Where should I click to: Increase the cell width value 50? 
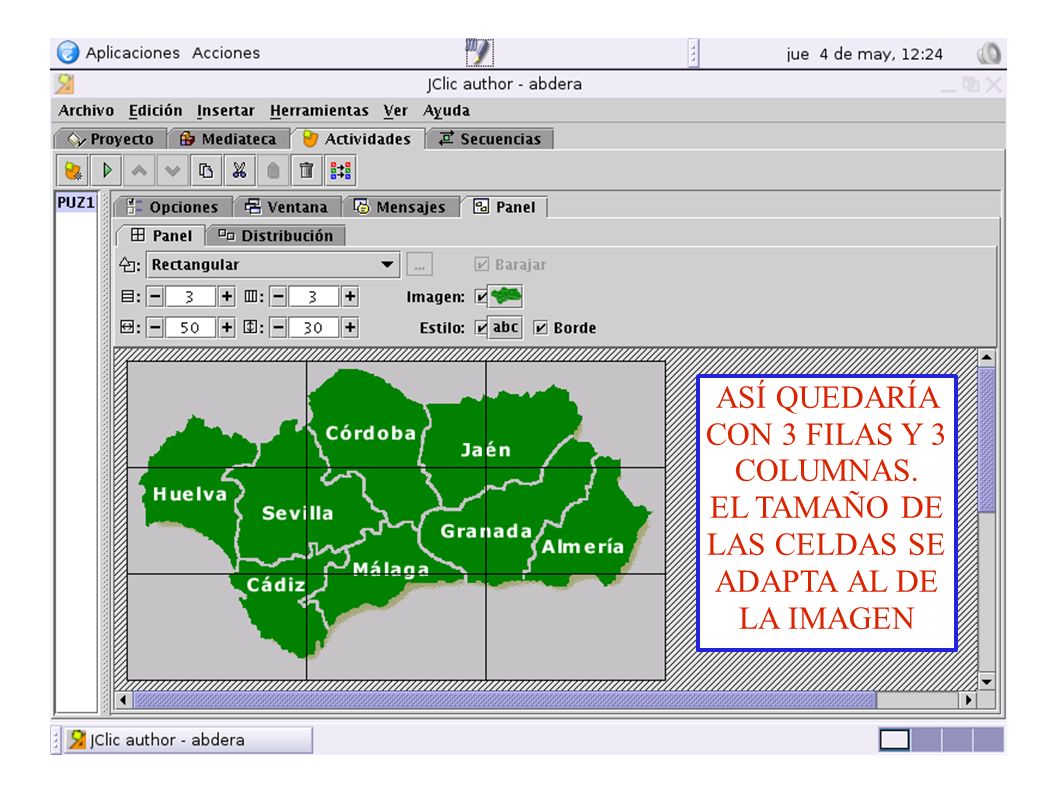click(x=227, y=327)
